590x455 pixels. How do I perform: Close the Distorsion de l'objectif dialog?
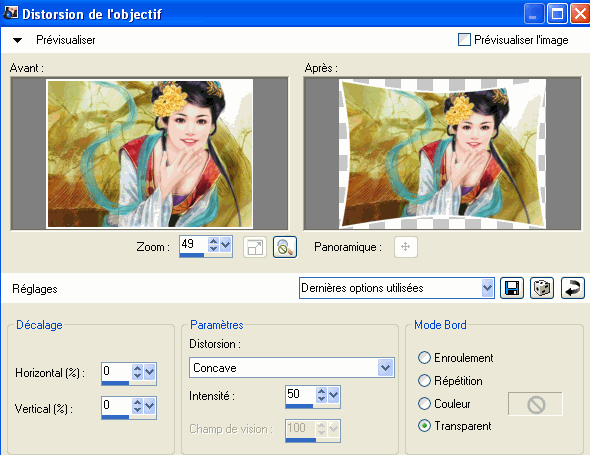[x=580, y=14]
